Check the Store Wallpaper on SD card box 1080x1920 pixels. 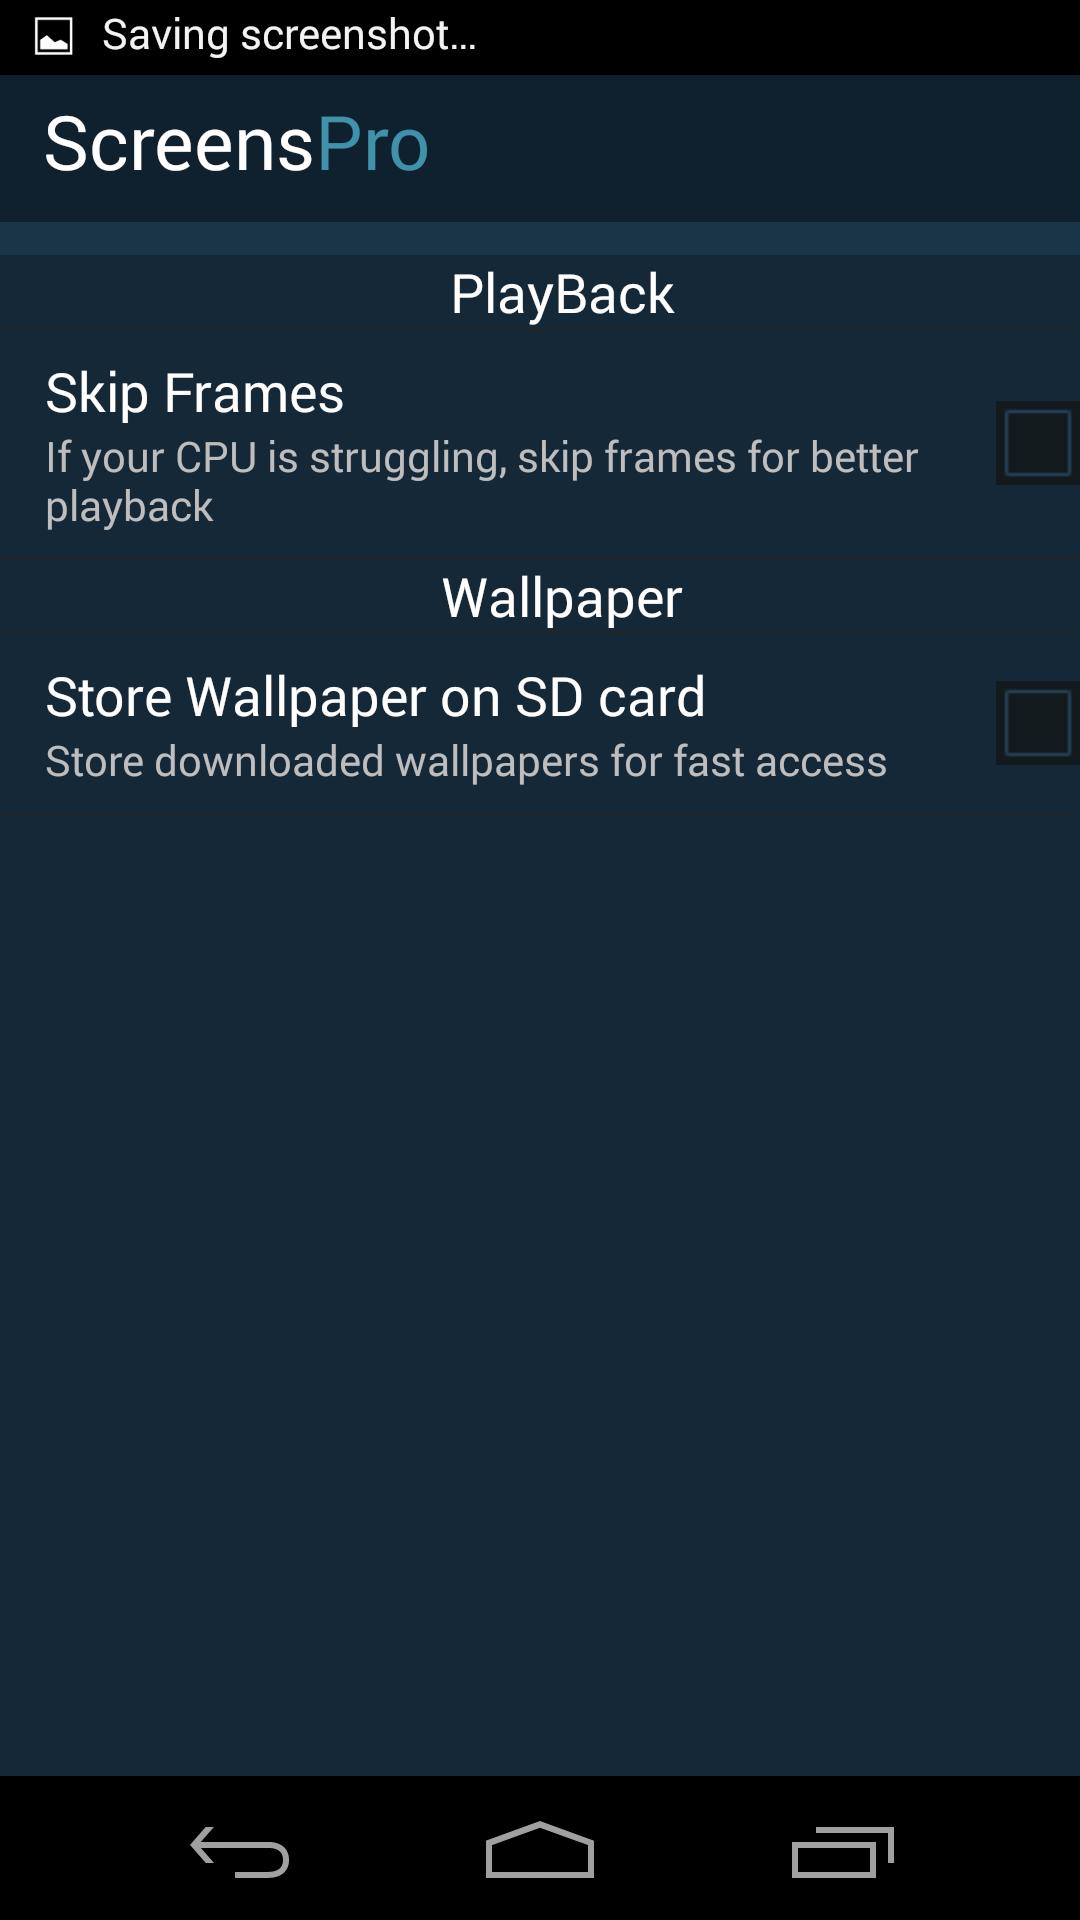point(1037,722)
